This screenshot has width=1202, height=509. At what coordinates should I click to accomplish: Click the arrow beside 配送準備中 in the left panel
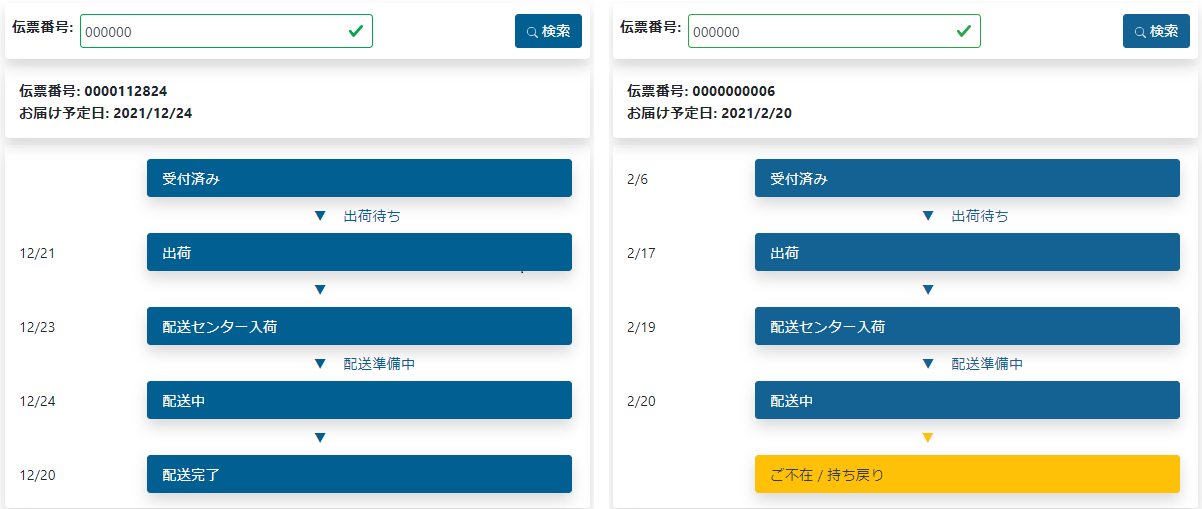(320, 364)
